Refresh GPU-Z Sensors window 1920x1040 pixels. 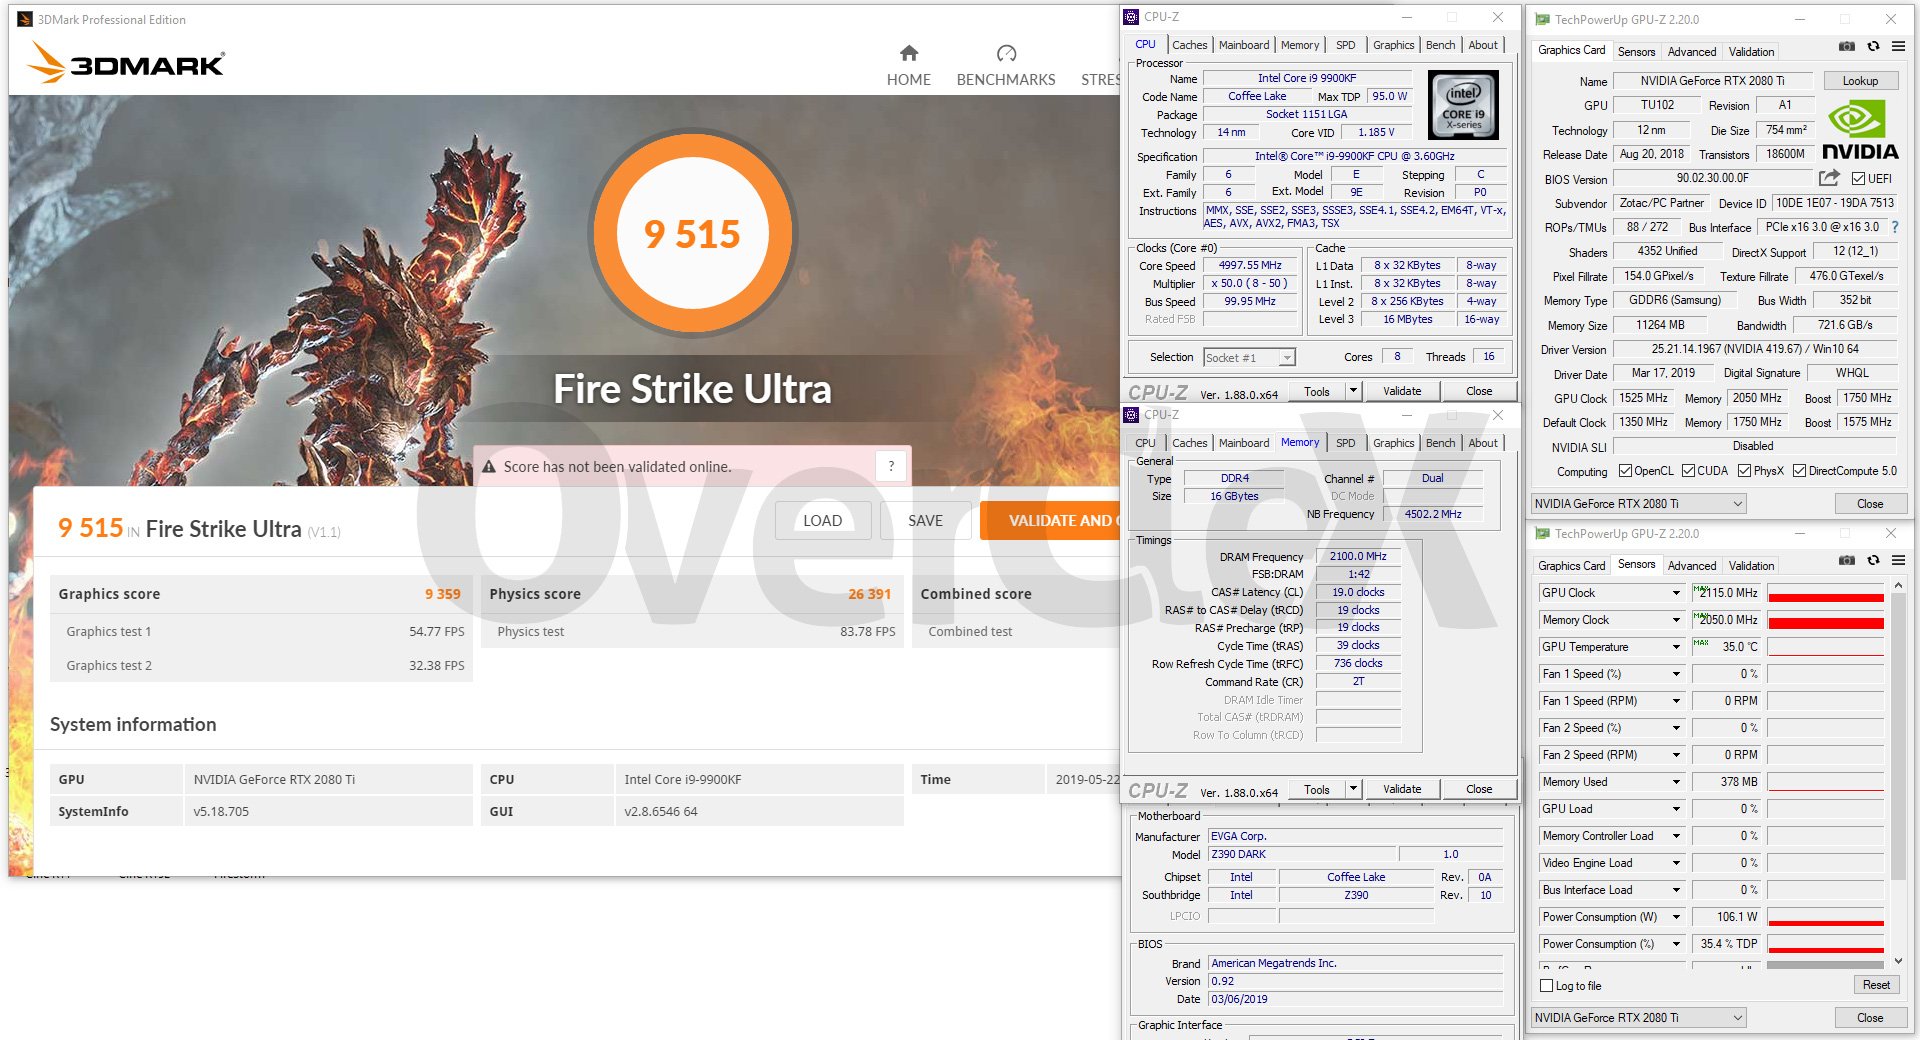tap(1873, 561)
